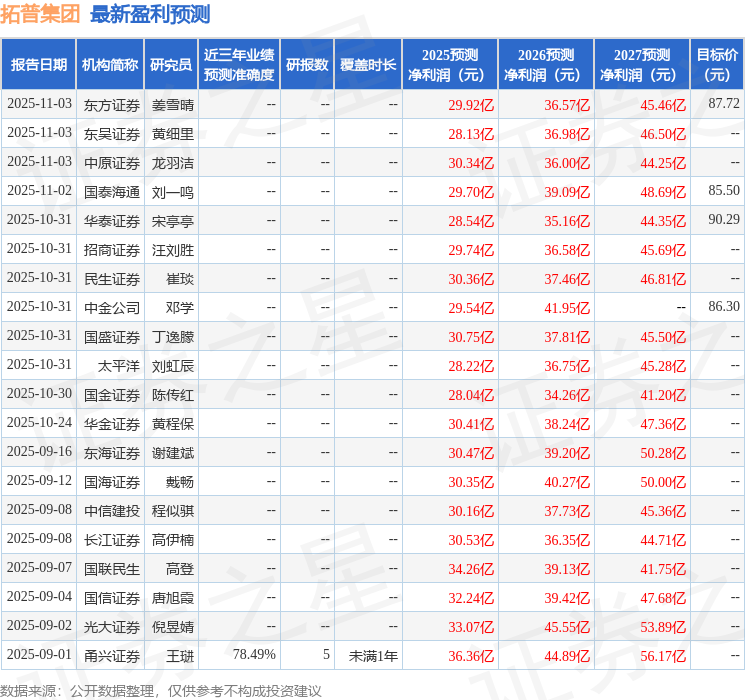Select the 中原证券 institution cell
This screenshot has height=700, width=745.
point(112,163)
